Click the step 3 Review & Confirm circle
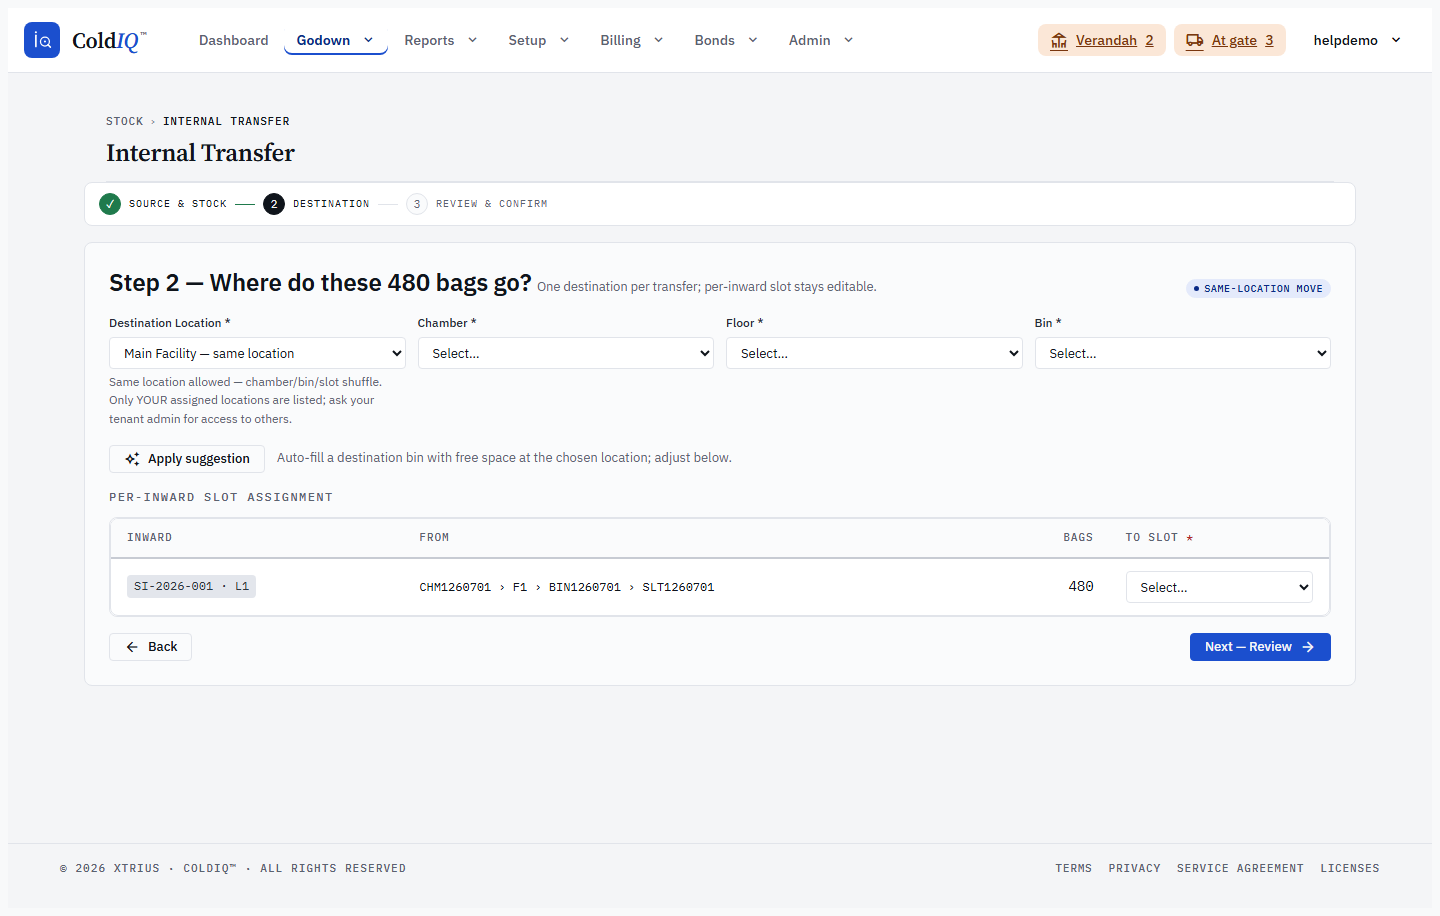Screen dimensions: 1440x916 (x=417, y=204)
